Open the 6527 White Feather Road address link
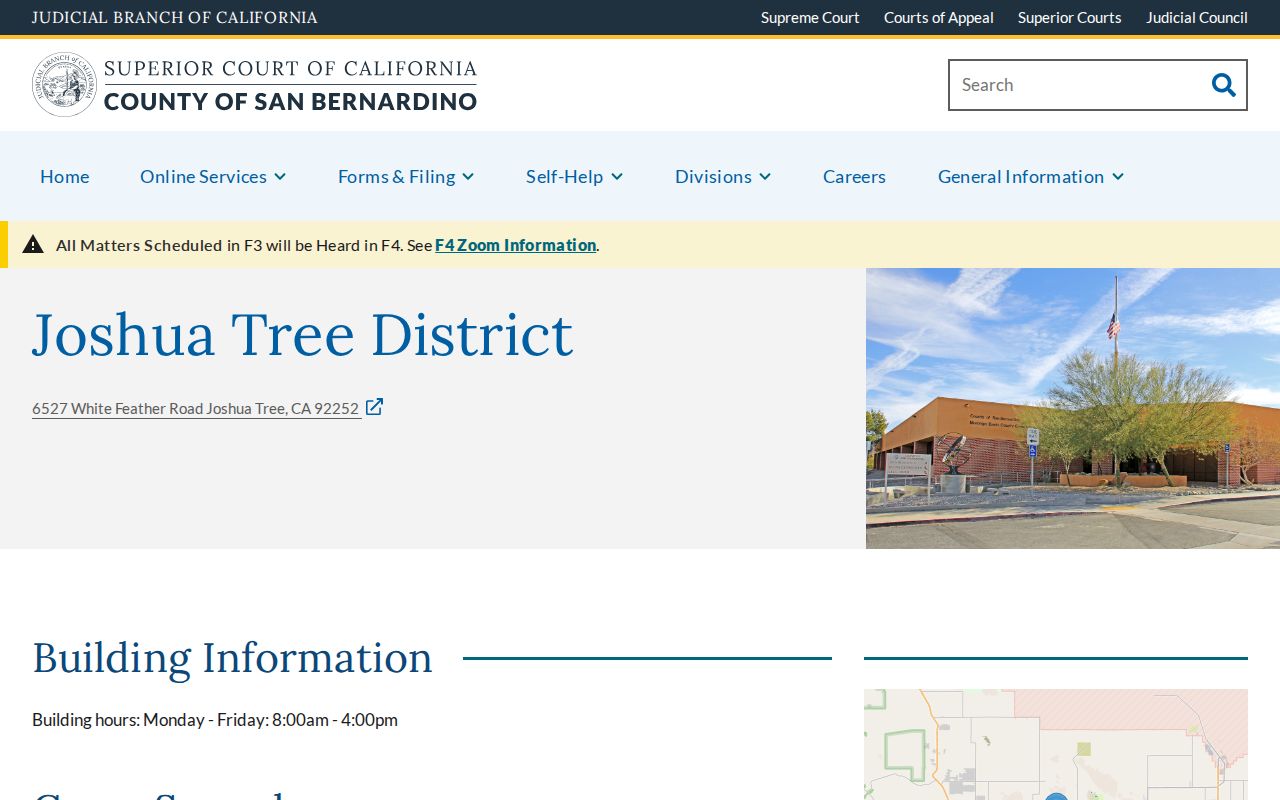1280x800 pixels. (196, 408)
